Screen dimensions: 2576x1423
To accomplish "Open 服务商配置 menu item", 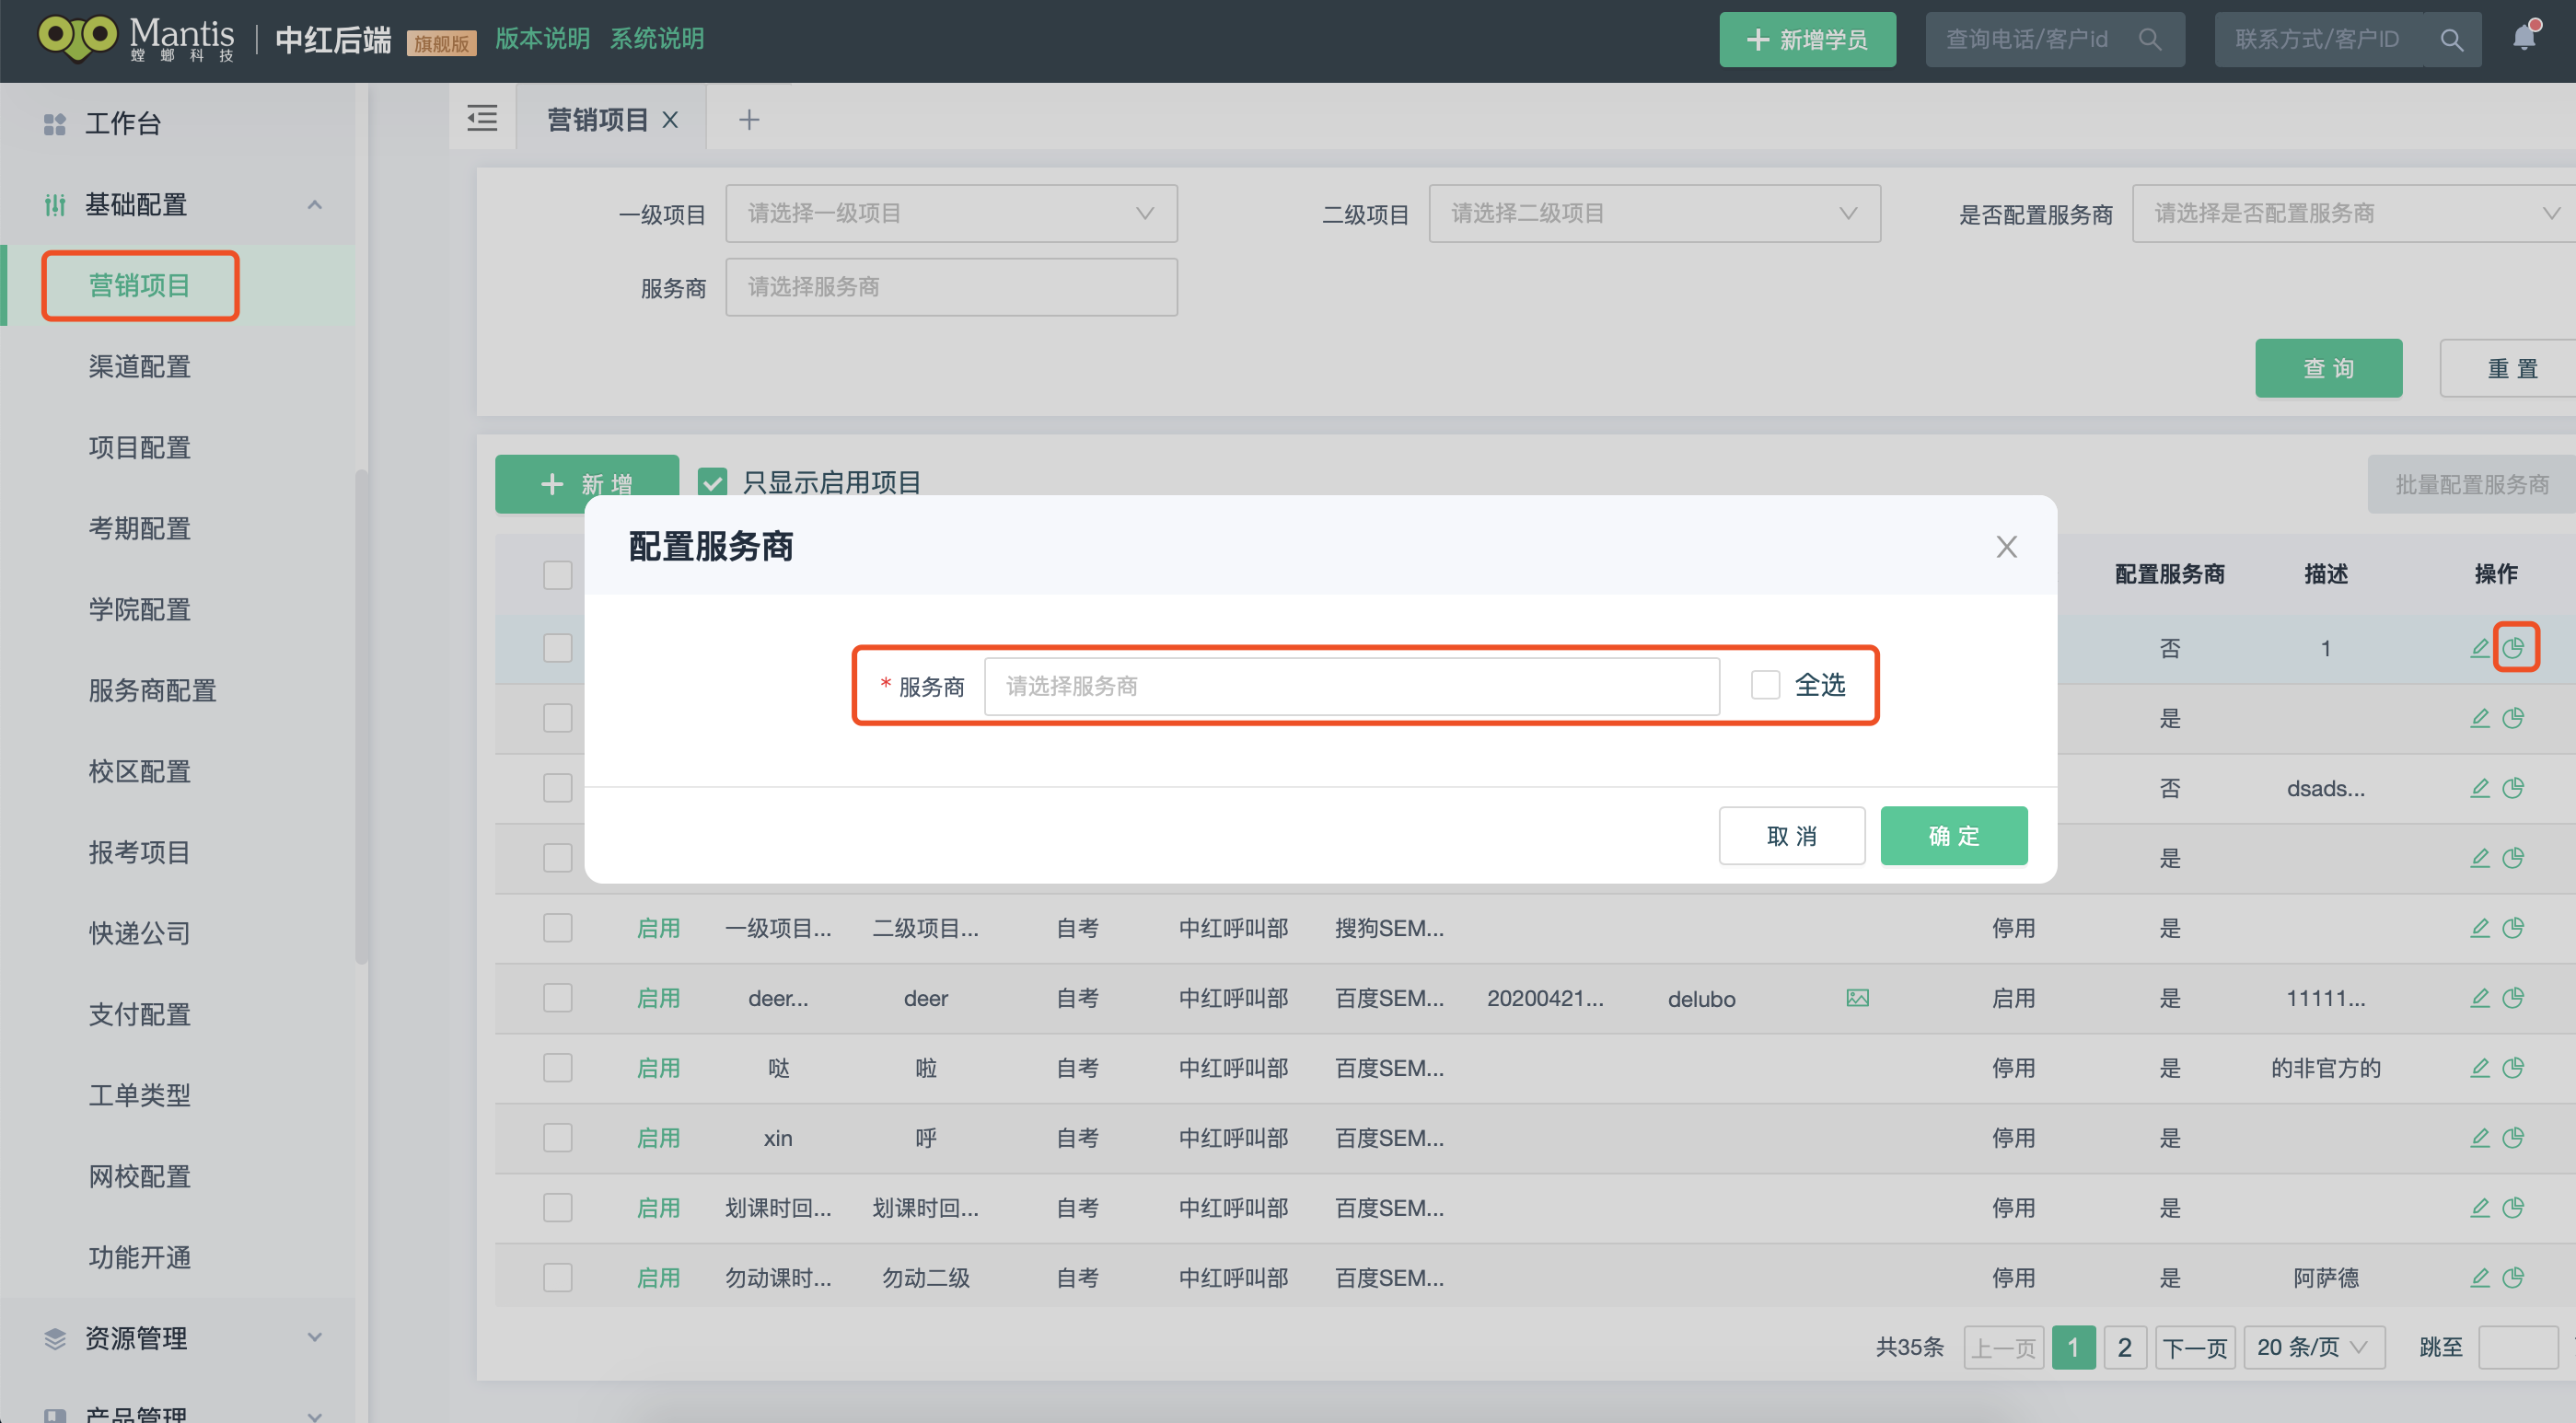I will [152, 690].
